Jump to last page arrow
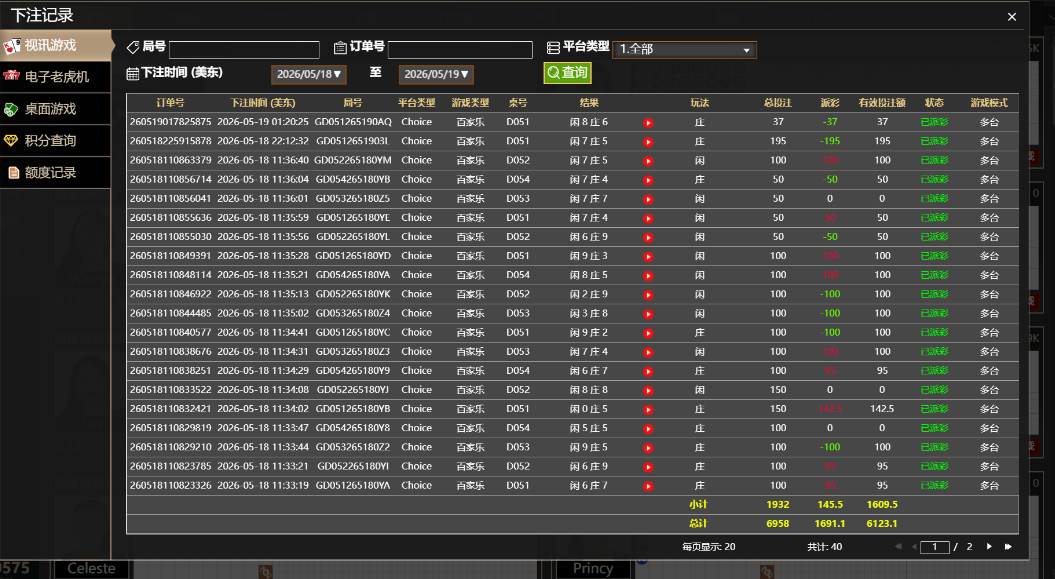Viewport: 1055px width, 579px height. pos(1008,547)
